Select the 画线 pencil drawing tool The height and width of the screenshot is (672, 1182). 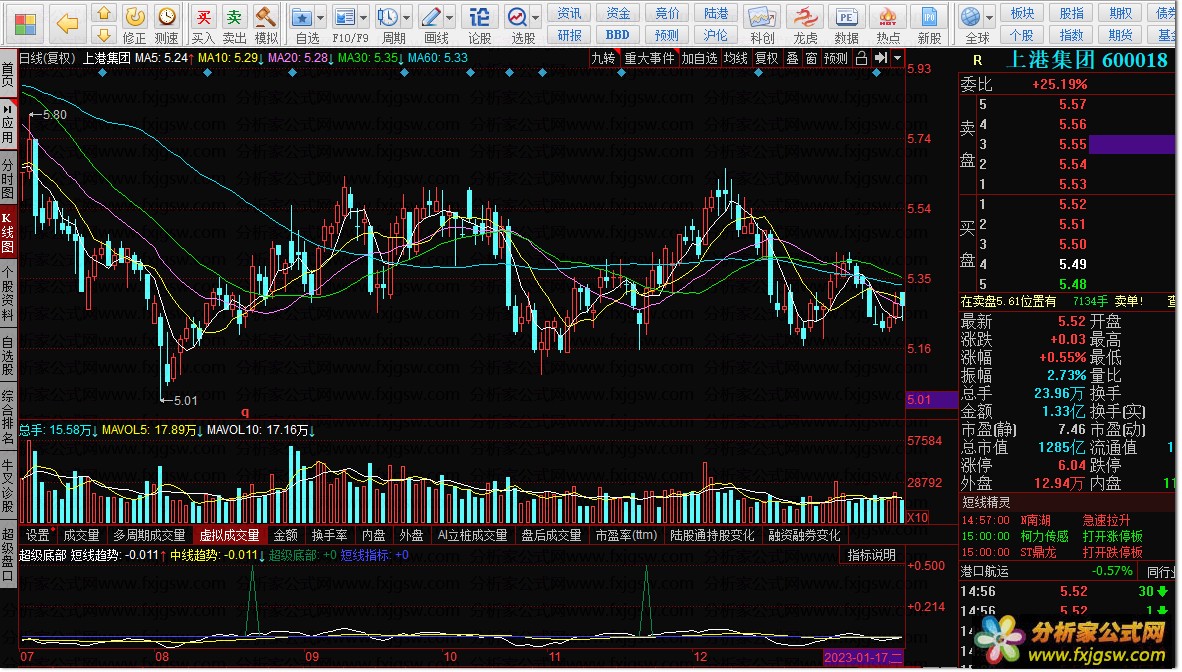pyautogui.click(x=431, y=17)
